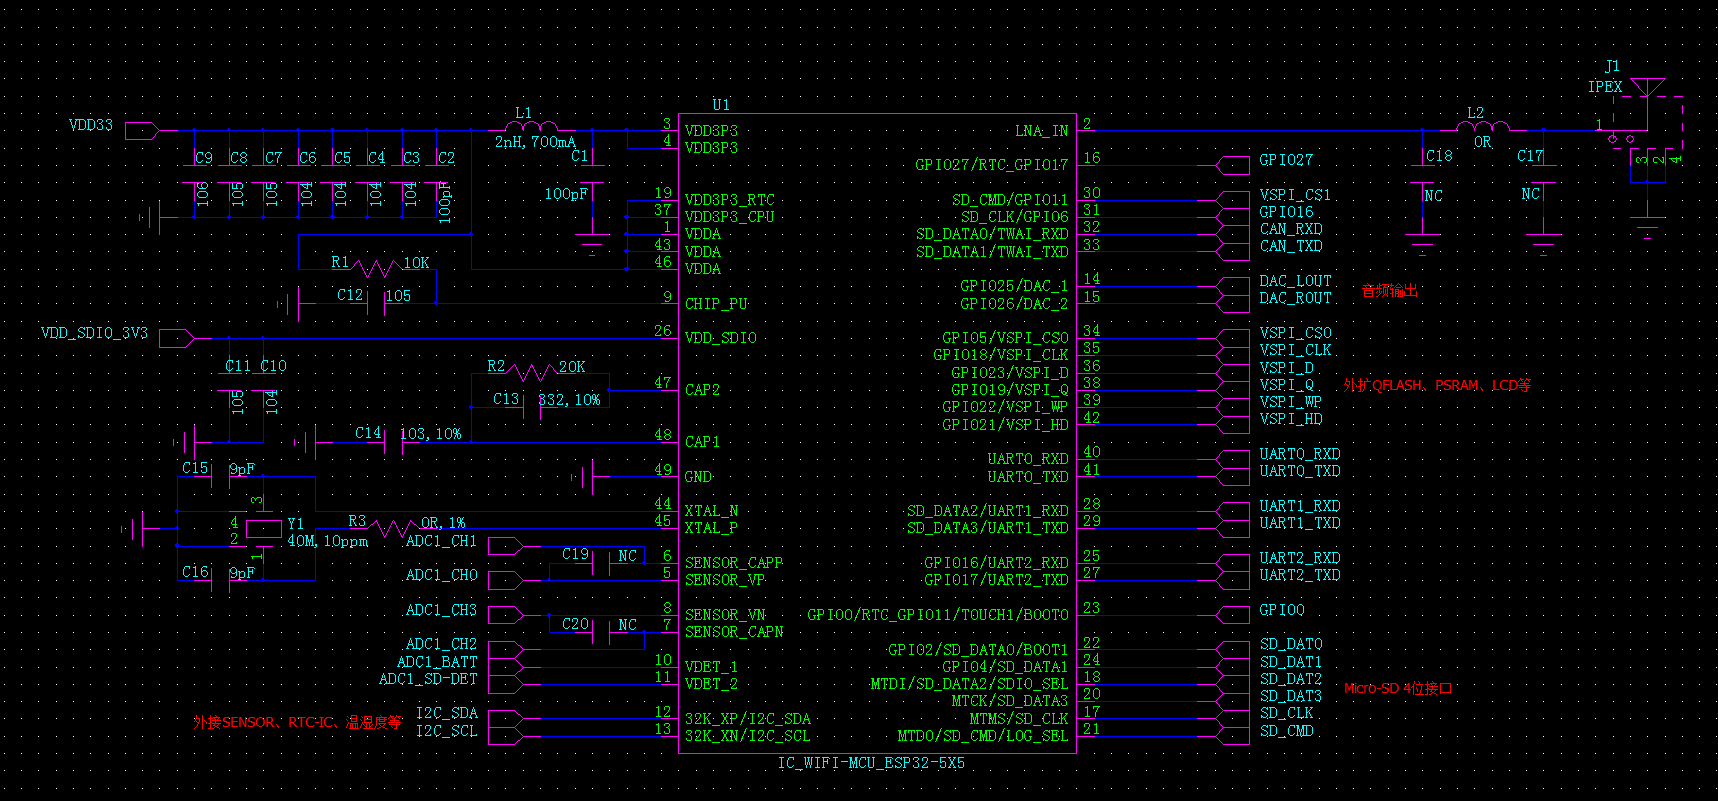Click the VDD3P3_CPU pin name

click(x=730, y=217)
